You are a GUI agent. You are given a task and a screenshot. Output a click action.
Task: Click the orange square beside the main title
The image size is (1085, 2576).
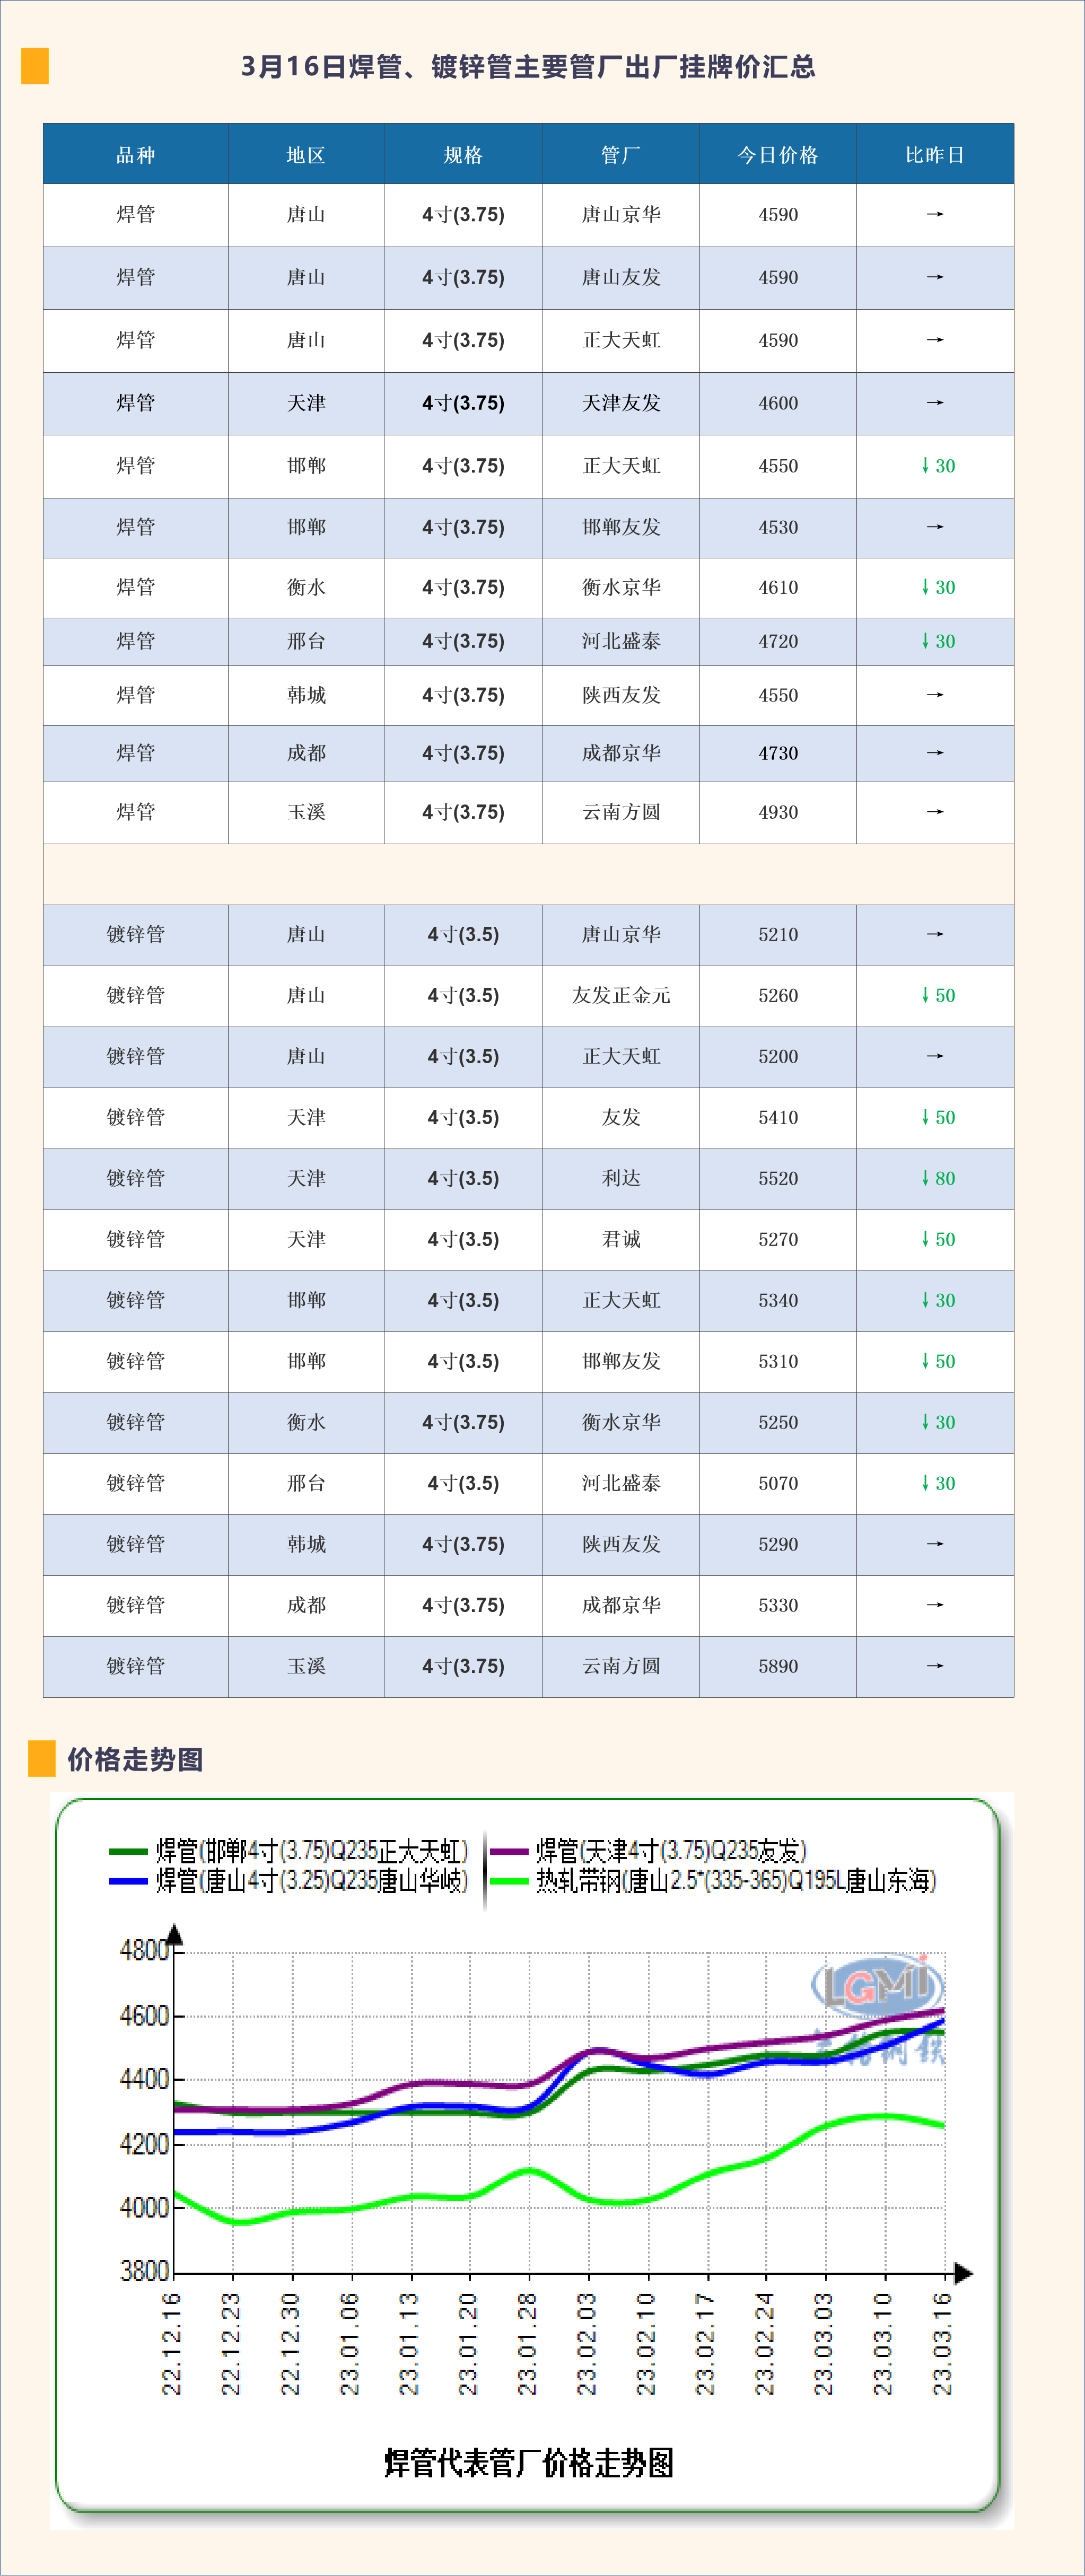click(35, 66)
